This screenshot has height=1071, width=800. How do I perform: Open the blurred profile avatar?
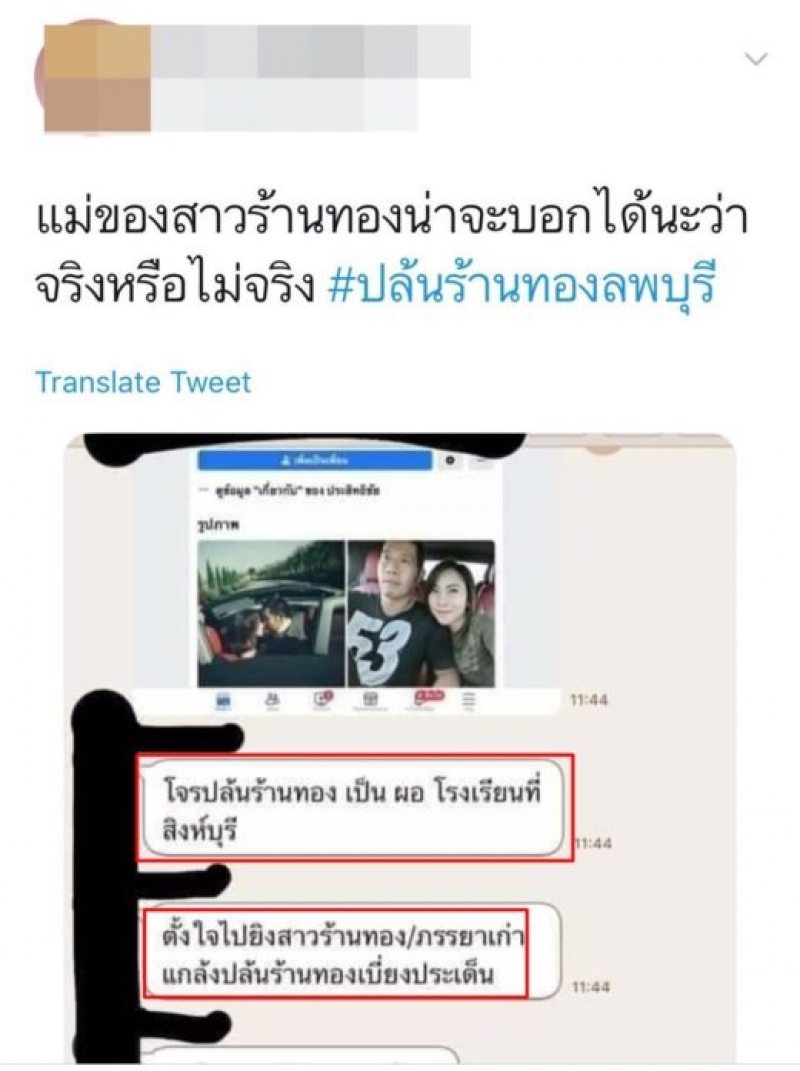click(x=92, y=78)
